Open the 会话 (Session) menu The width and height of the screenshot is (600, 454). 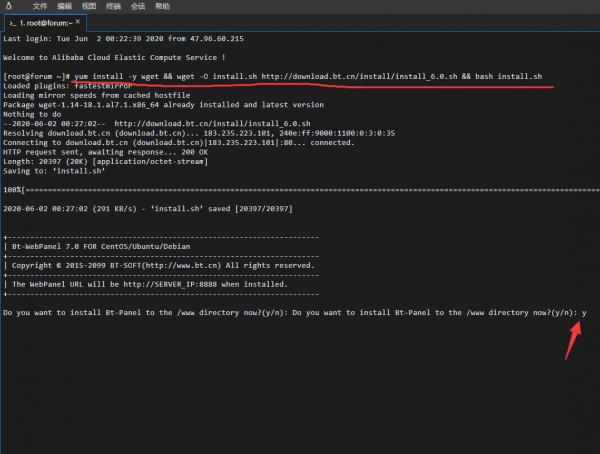click(x=138, y=6)
